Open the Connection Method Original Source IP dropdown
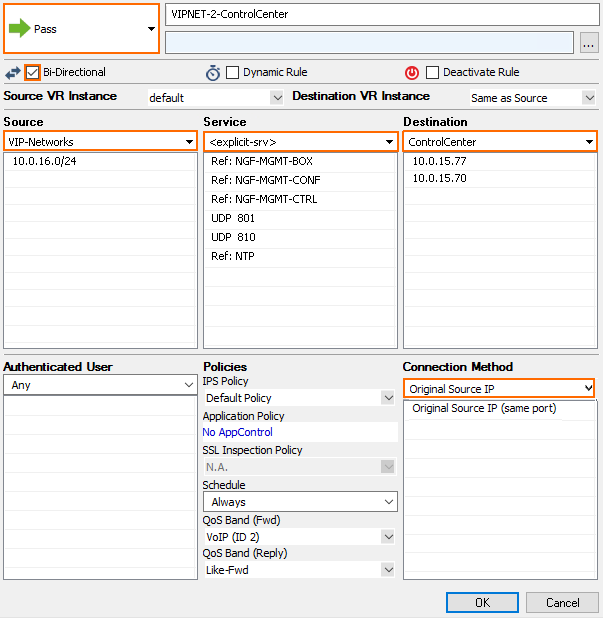The height and width of the screenshot is (618, 603). coord(499,389)
